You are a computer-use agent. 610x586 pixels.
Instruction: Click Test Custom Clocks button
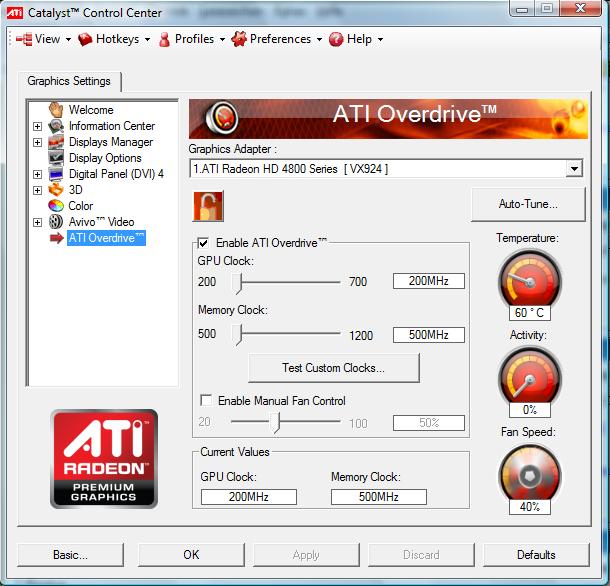[334, 368]
